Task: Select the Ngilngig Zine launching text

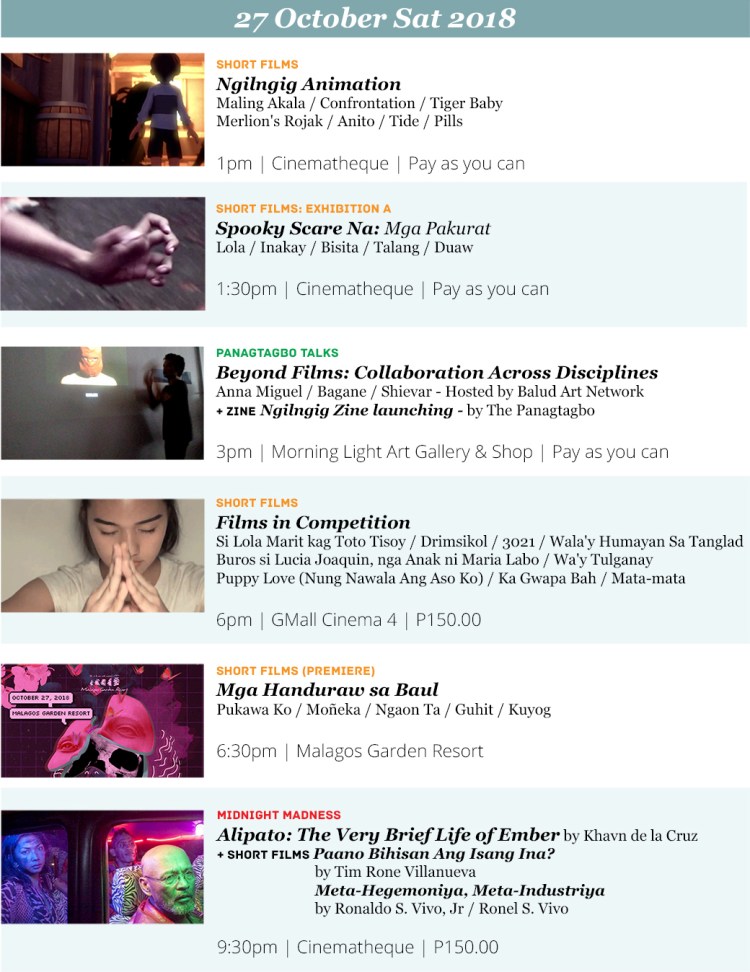Action: 357,410
